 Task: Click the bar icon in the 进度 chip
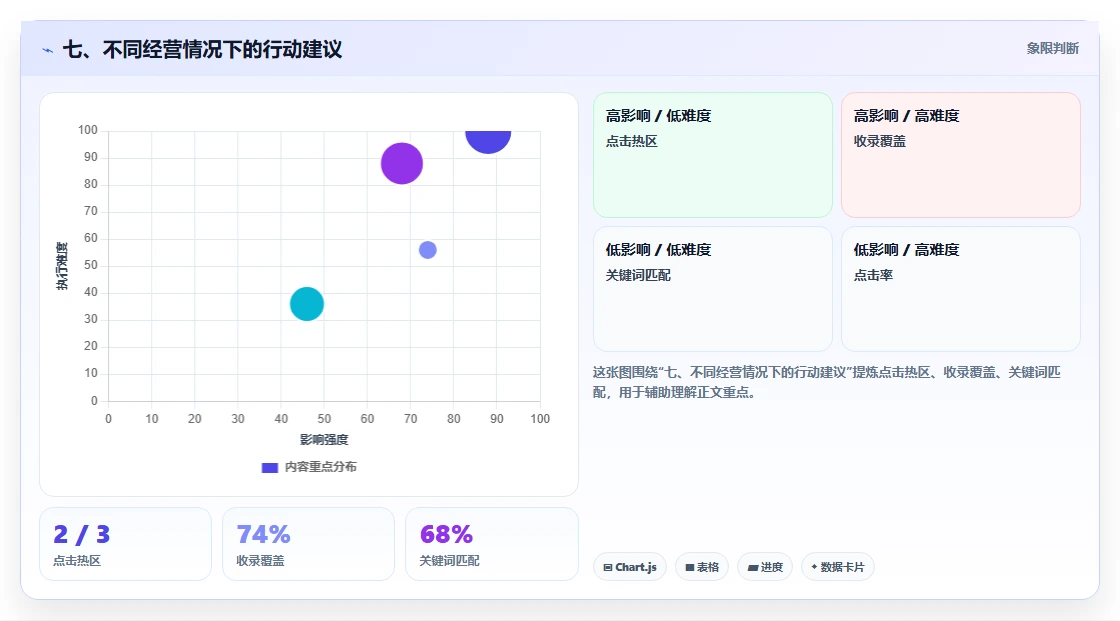(753, 567)
